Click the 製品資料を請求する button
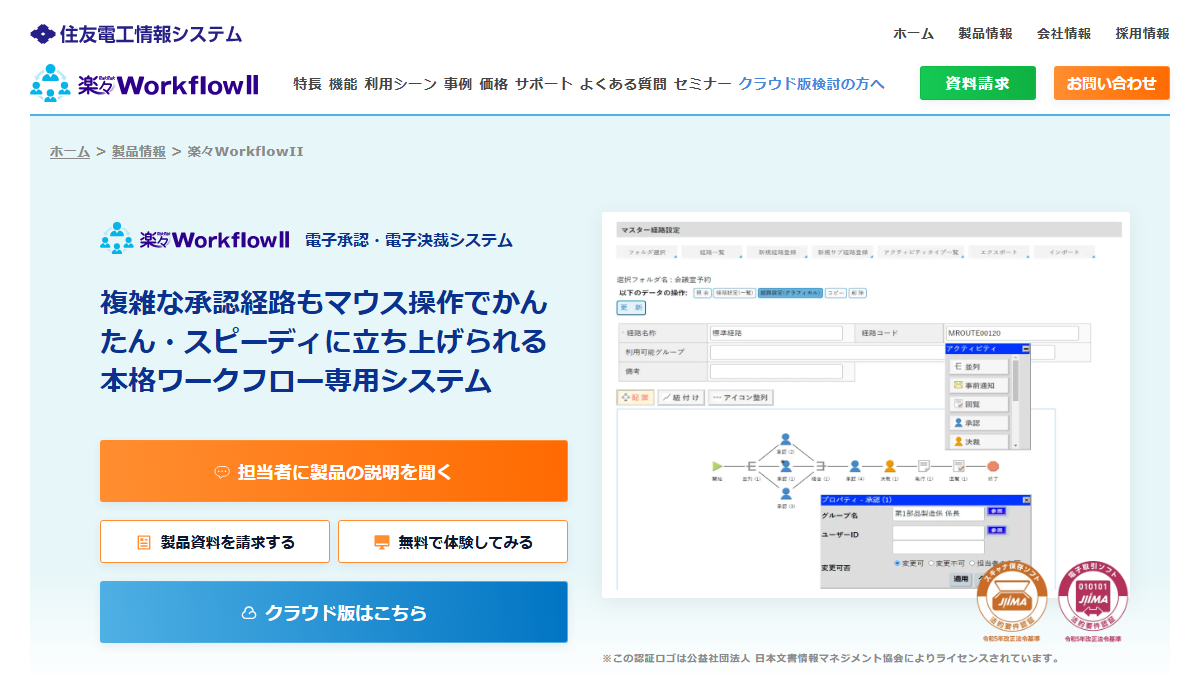The height and width of the screenshot is (675, 1200). tap(215, 542)
